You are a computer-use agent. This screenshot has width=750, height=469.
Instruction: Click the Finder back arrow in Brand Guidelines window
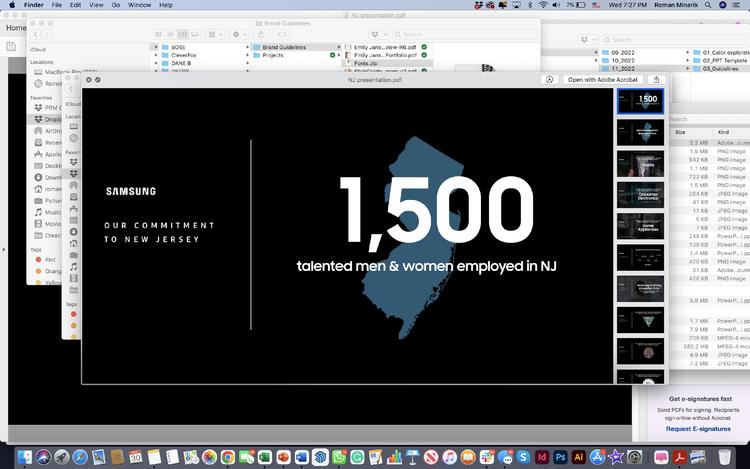35,34
